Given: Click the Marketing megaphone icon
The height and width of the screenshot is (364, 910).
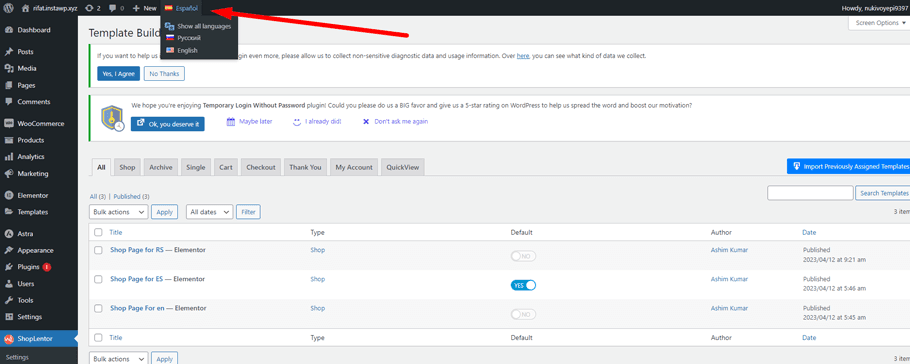Looking at the screenshot, I should [9, 174].
